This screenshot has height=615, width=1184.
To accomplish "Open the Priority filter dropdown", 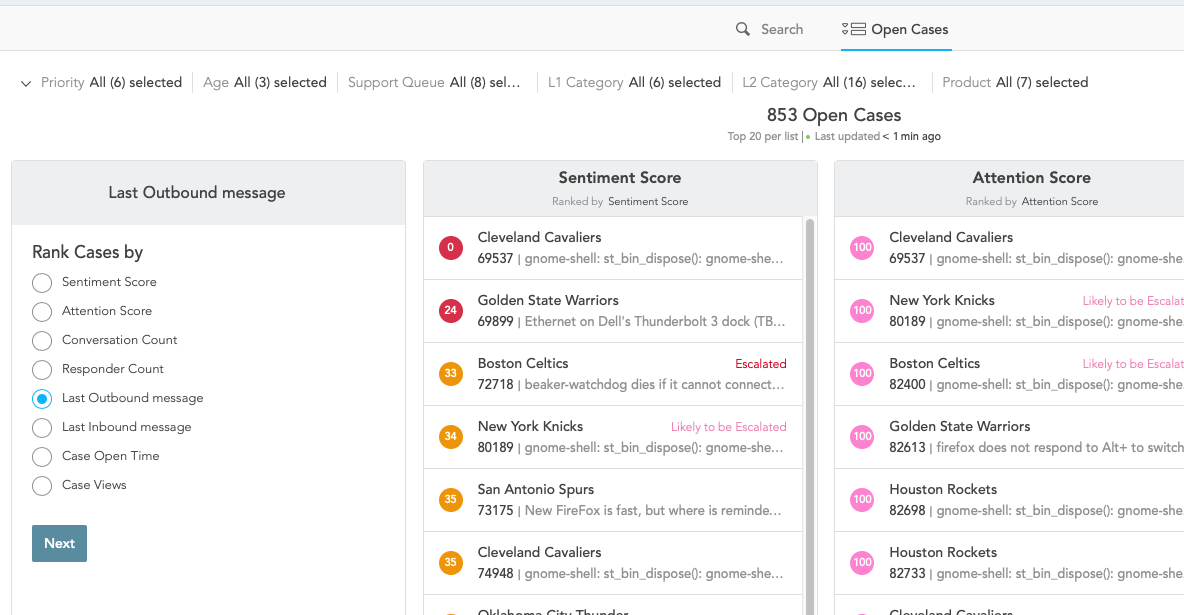I will [111, 82].
